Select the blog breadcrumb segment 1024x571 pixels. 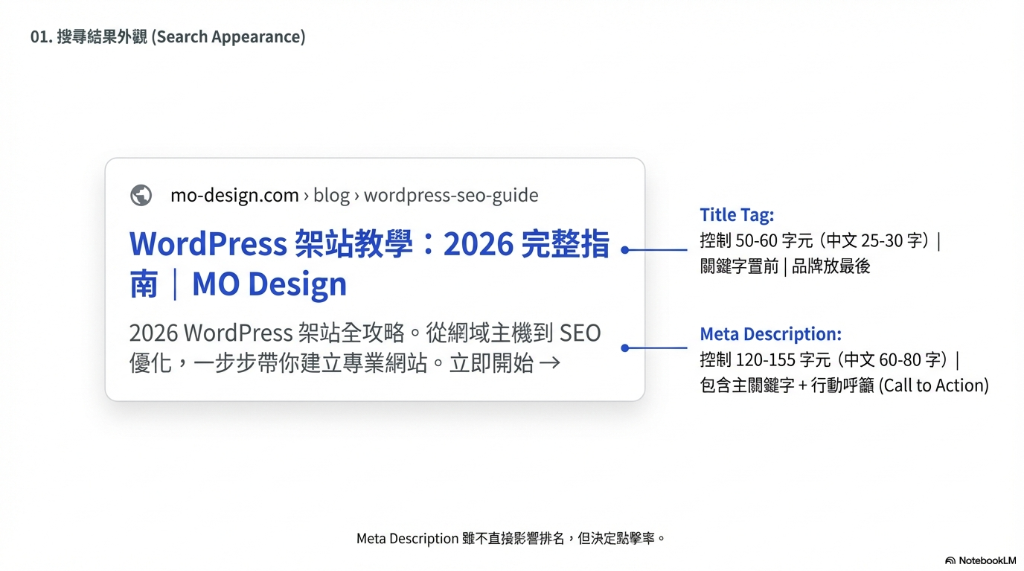pos(331,195)
